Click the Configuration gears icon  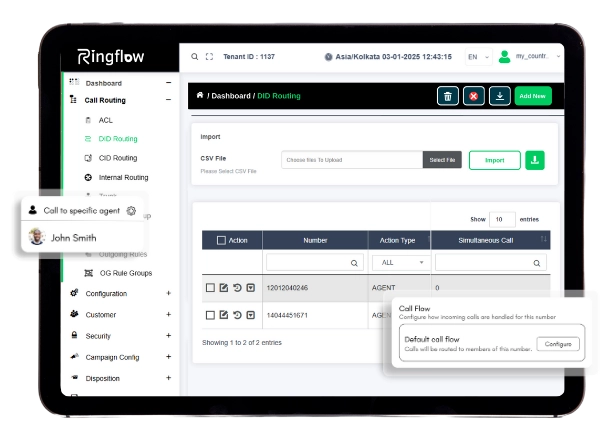click(74, 293)
